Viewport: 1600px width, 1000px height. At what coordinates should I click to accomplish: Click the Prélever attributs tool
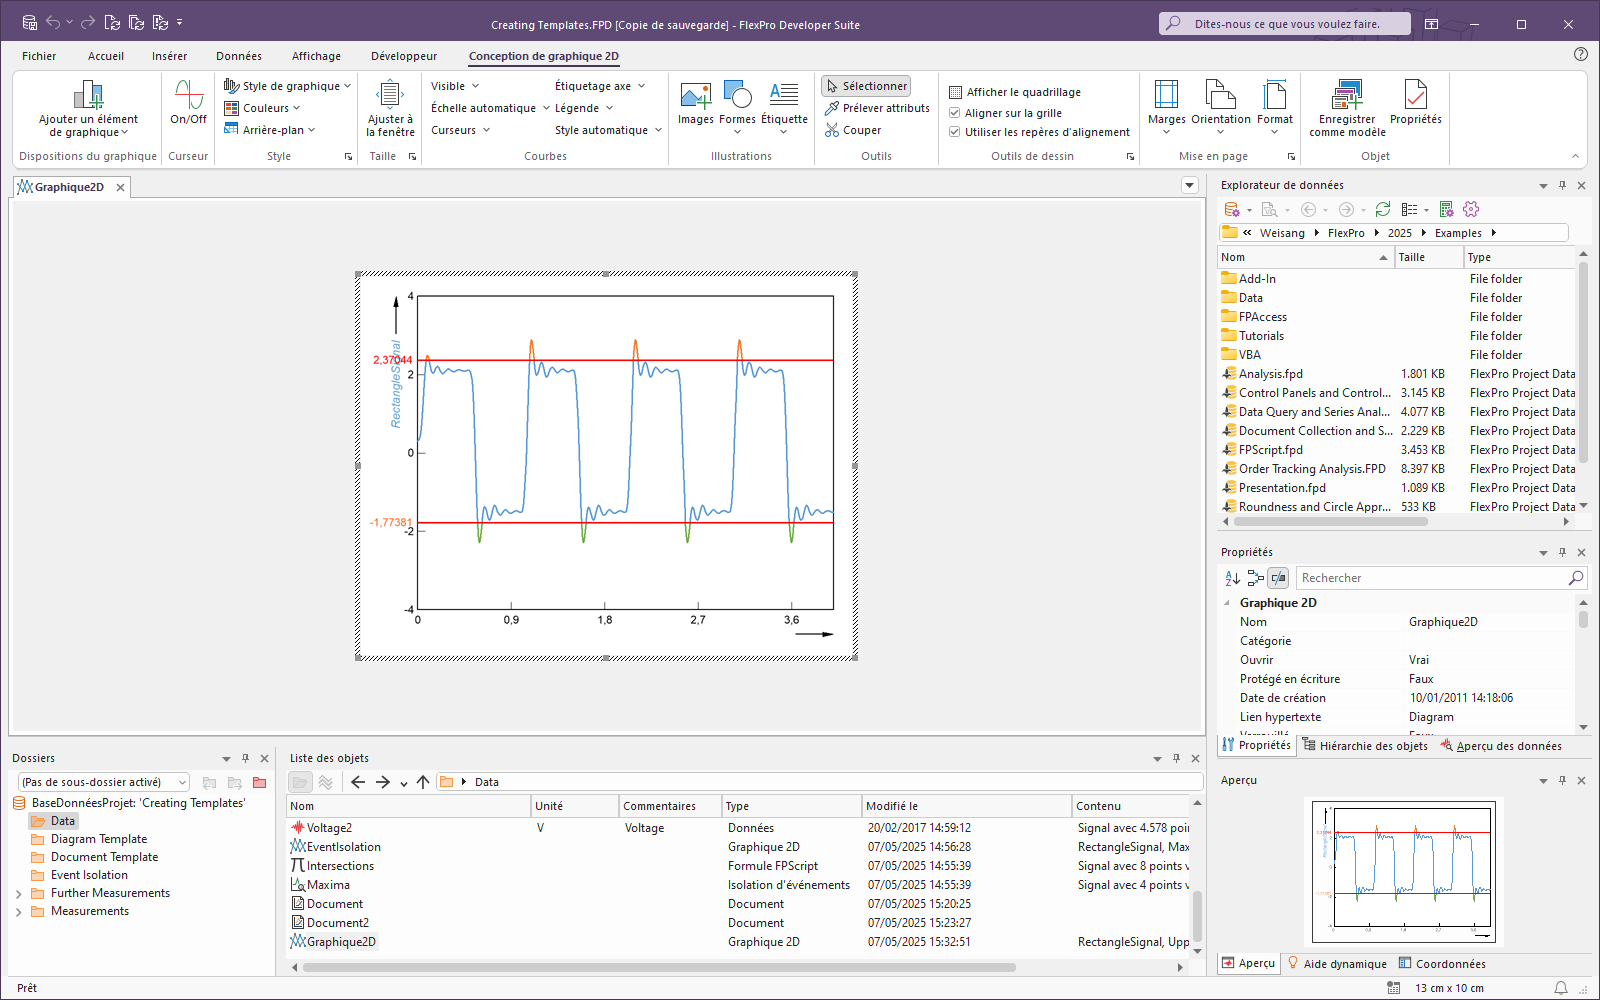pos(877,108)
